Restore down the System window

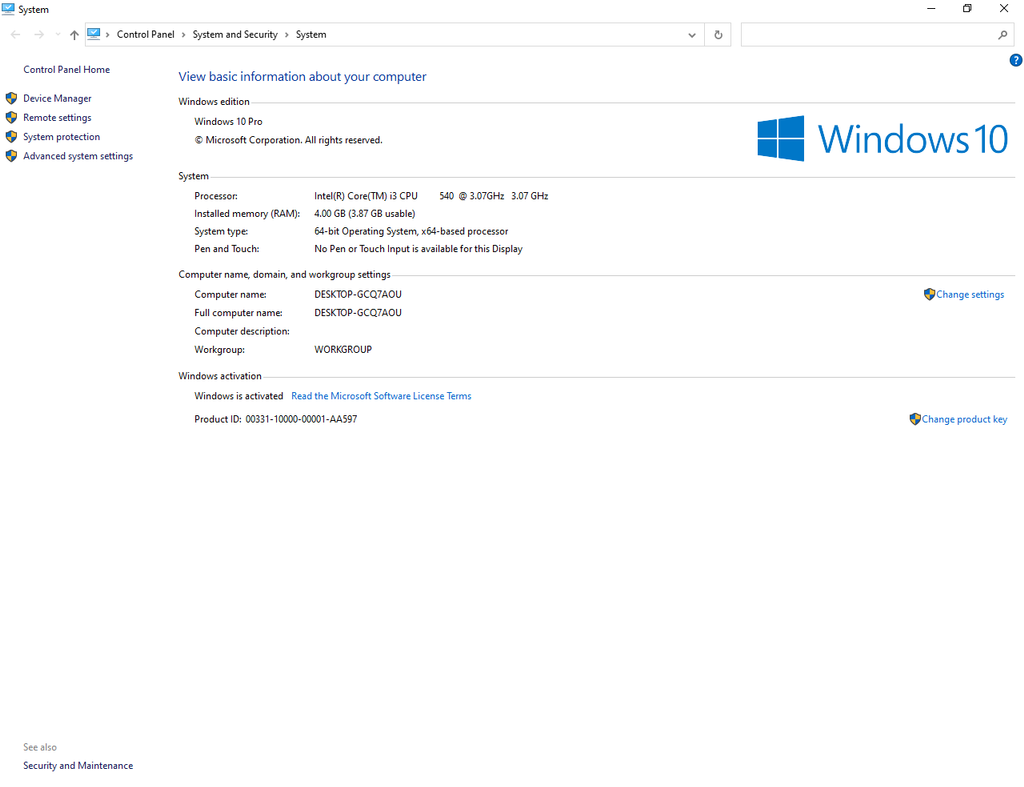(967, 8)
